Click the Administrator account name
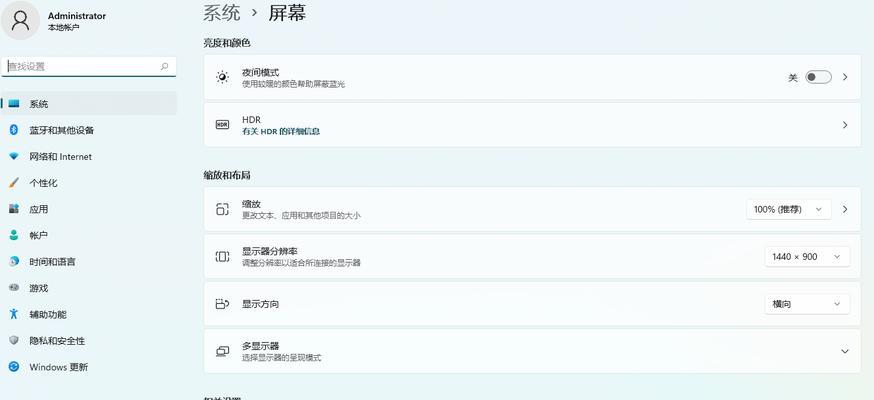 click(77, 16)
